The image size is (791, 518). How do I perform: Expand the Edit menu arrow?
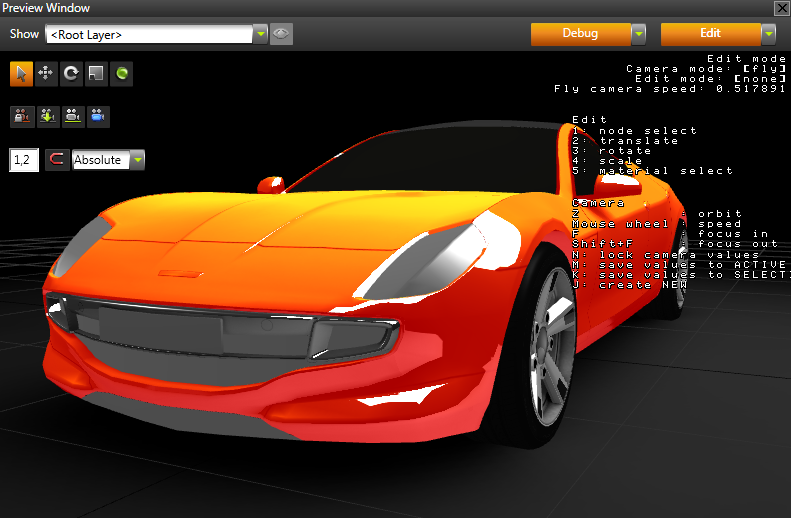[x=768, y=34]
